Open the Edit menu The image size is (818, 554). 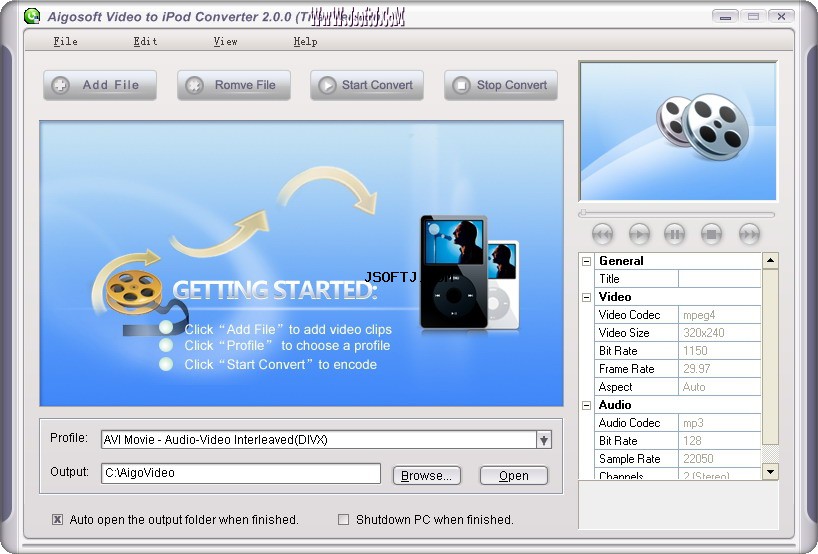point(145,41)
